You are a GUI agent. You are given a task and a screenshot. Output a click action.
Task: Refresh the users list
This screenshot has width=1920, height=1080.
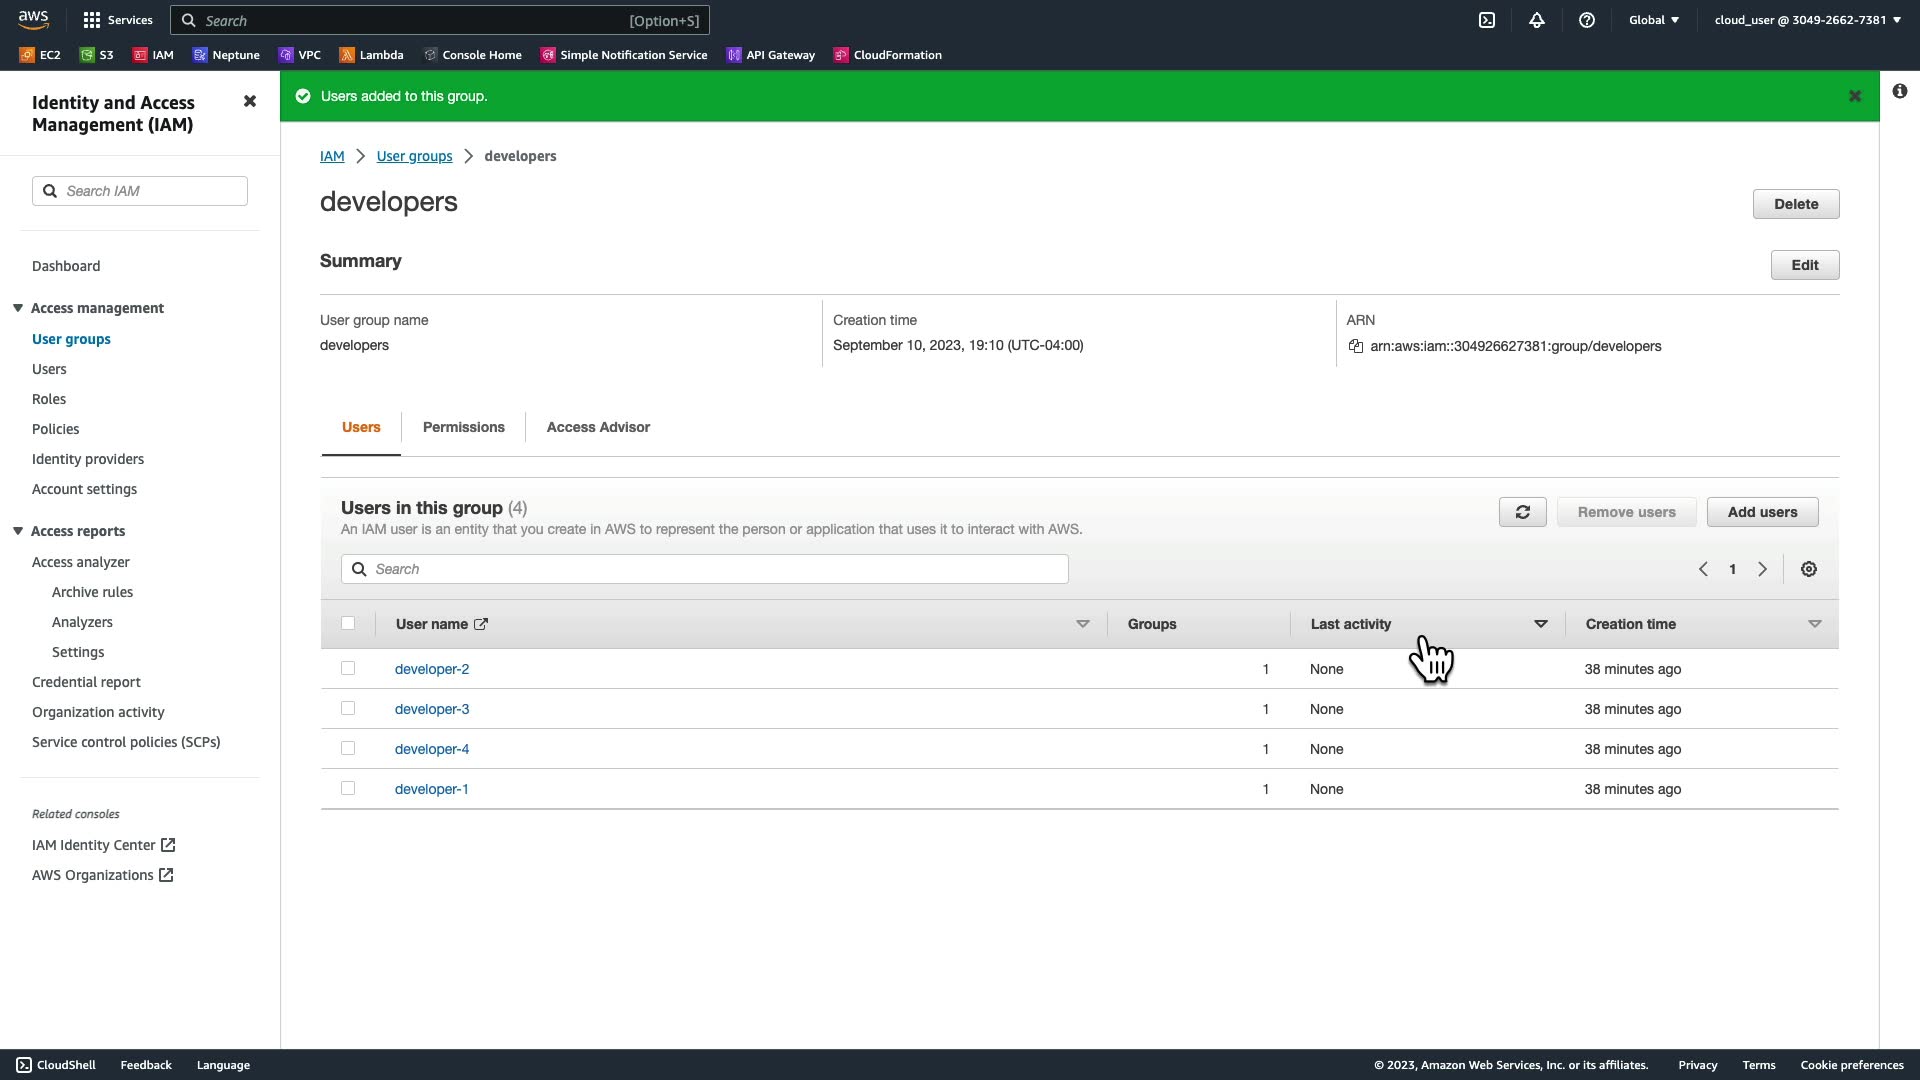1522,512
